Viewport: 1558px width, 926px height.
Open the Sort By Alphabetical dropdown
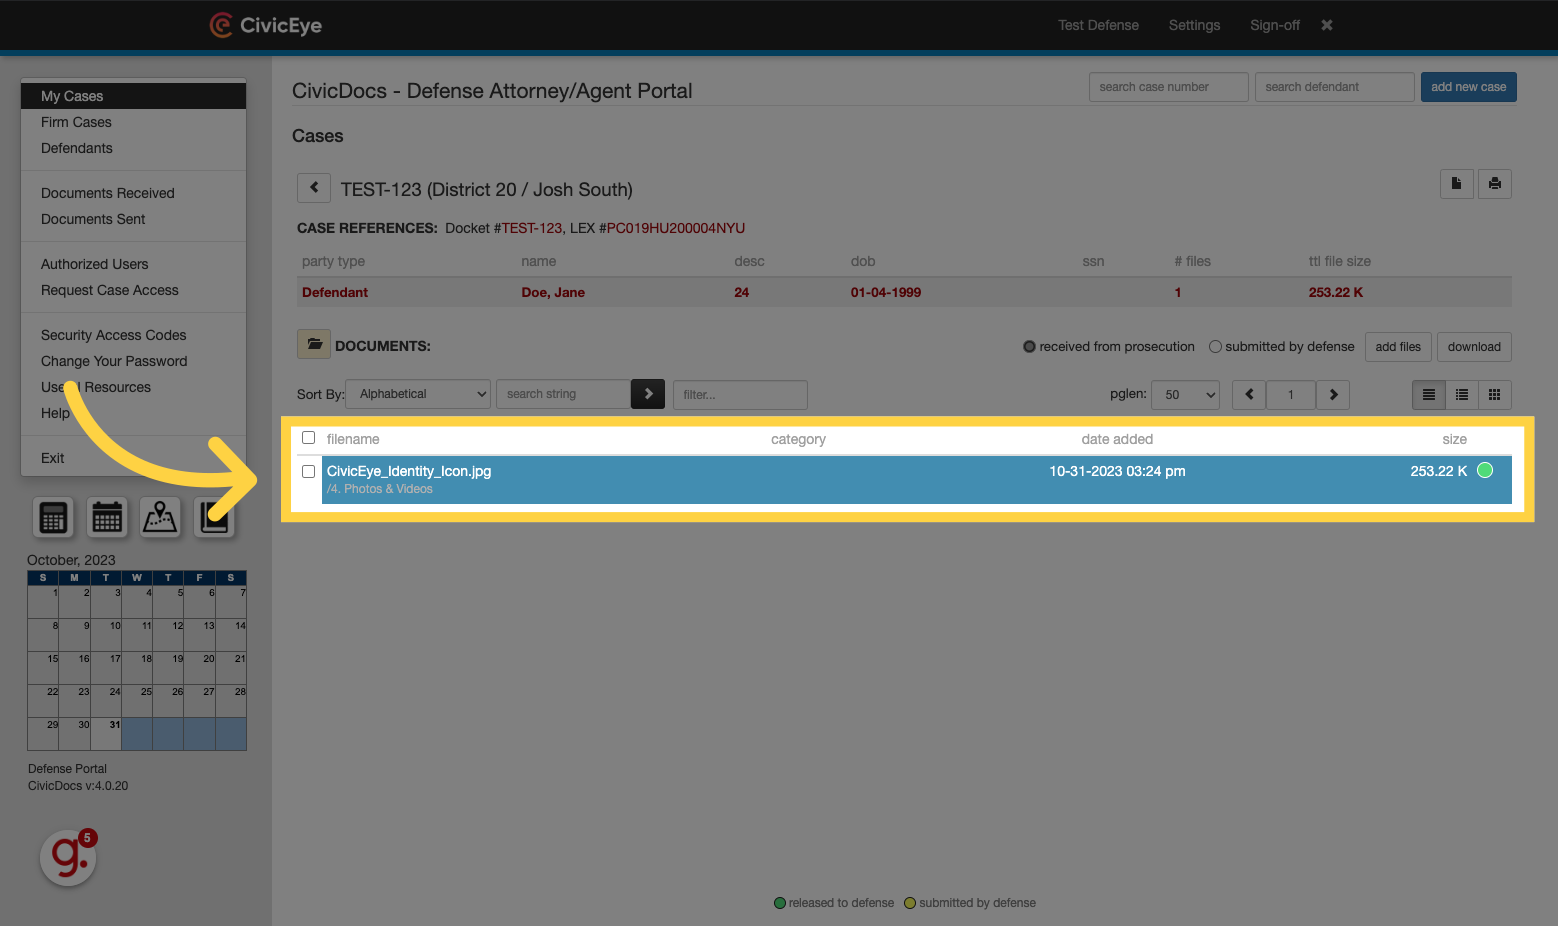(418, 394)
